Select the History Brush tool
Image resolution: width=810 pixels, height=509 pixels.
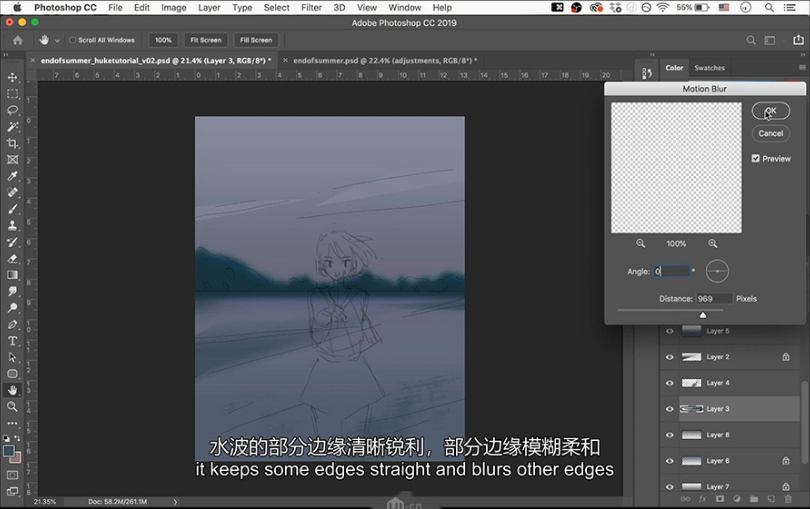pos(12,242)
